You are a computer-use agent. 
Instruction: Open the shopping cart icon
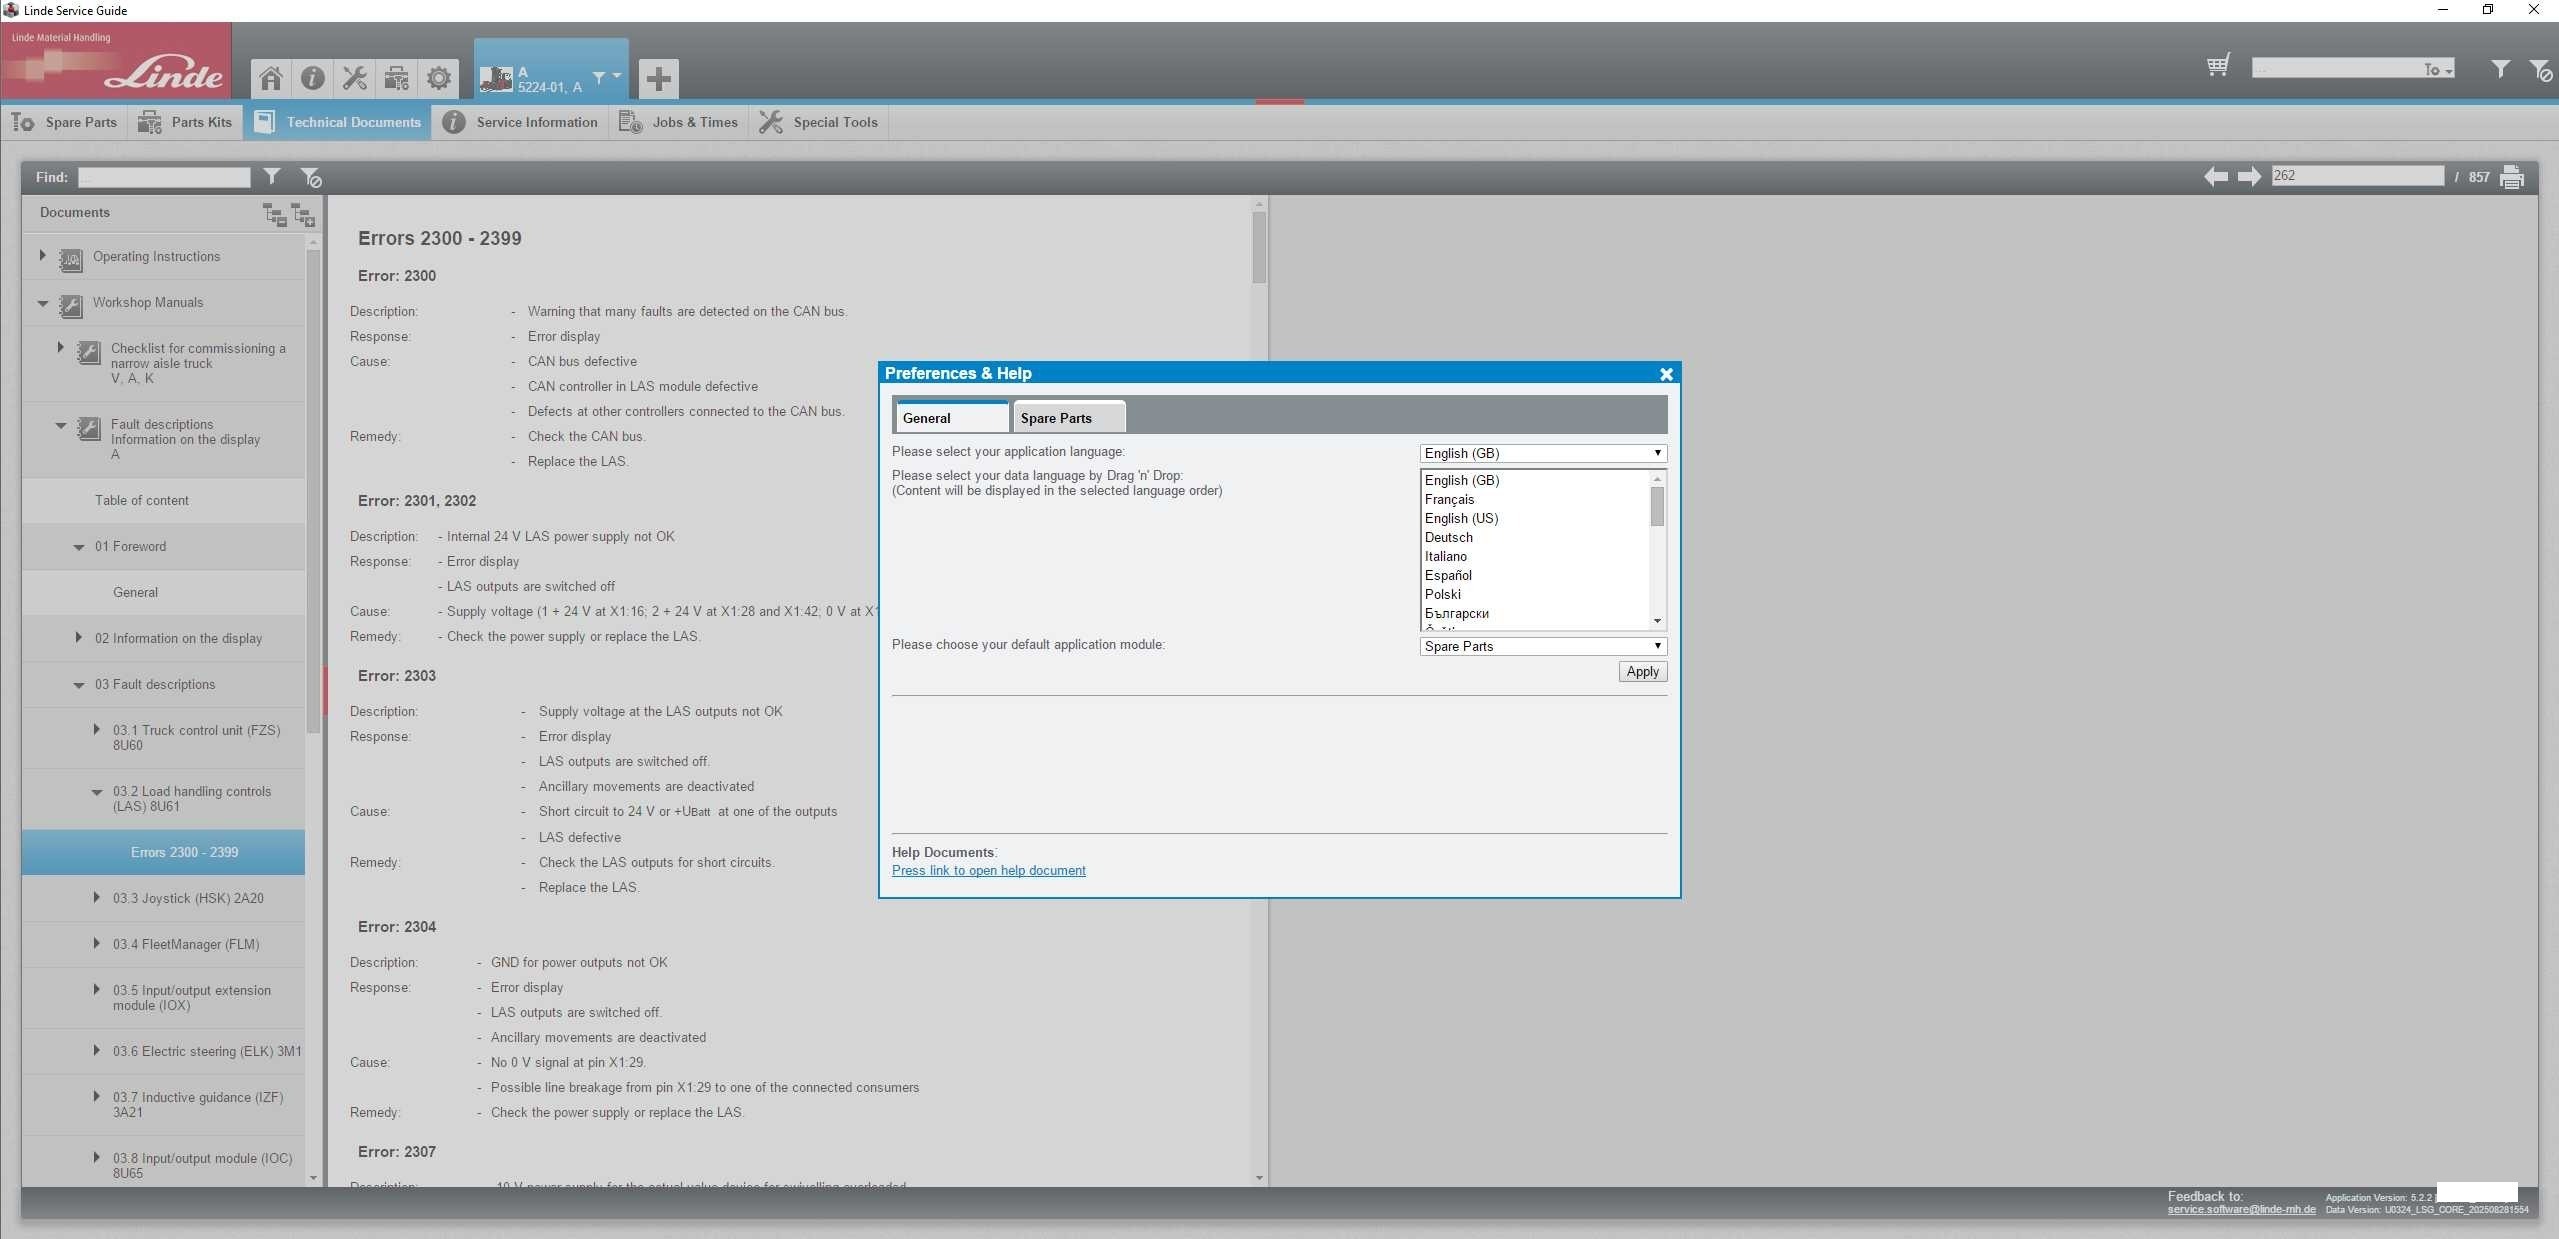point(2218,66)
